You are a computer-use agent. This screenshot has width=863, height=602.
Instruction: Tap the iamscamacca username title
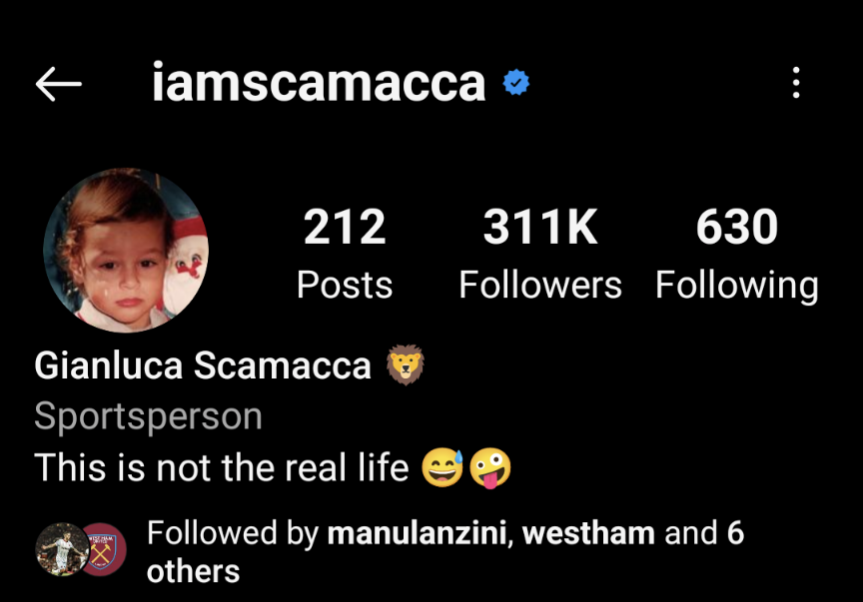click(319, 83)
